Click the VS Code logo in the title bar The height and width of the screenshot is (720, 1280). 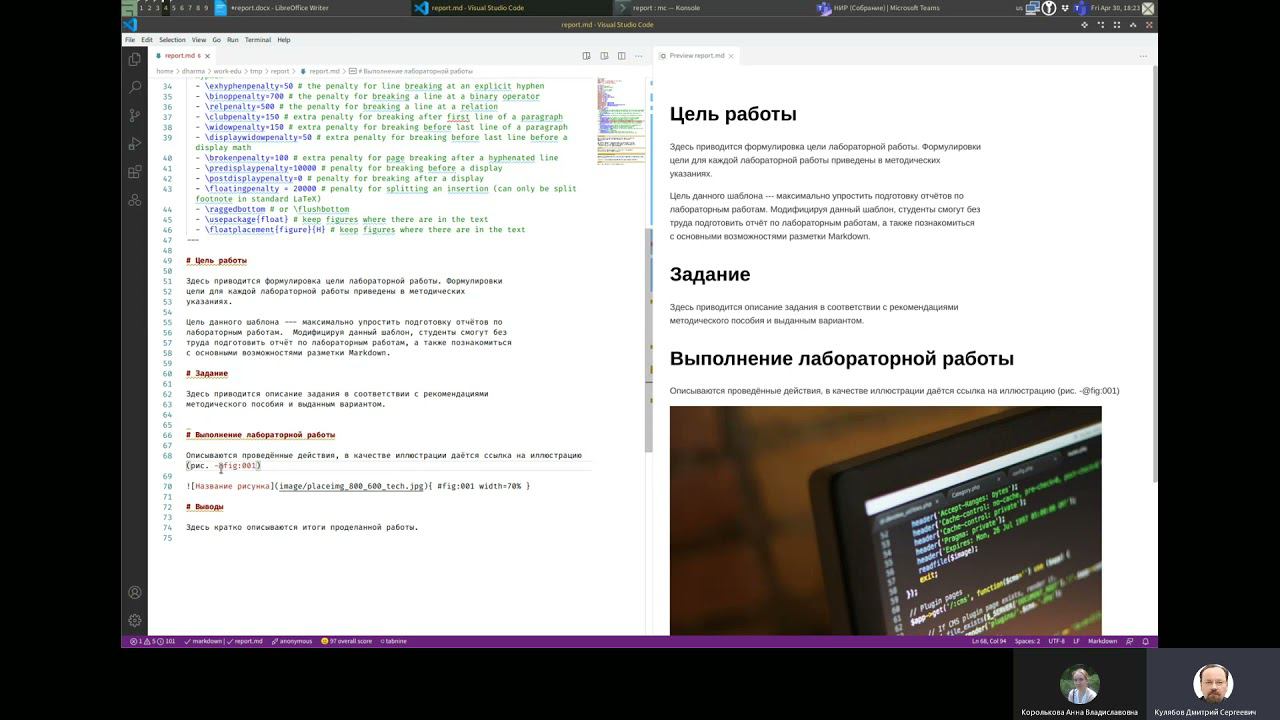point(130,25)
